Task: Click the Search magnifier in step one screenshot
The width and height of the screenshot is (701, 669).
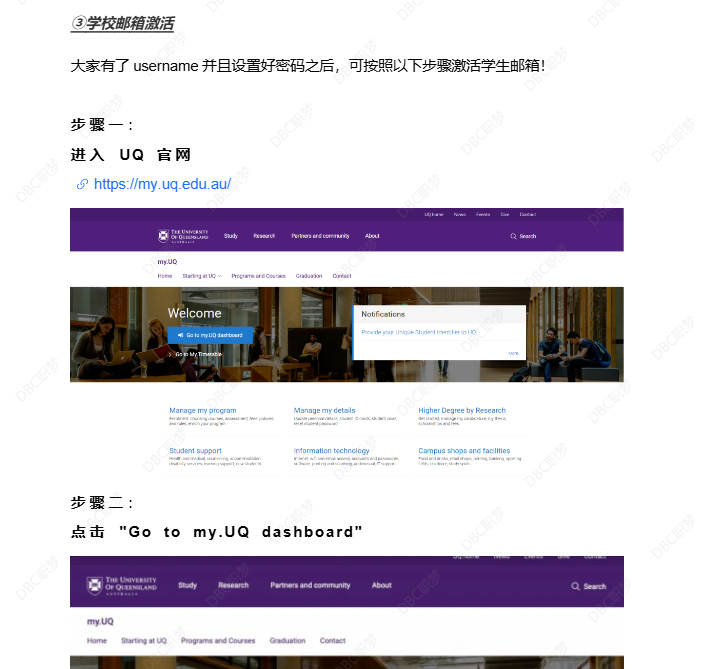Action: (x=513, y=236)
